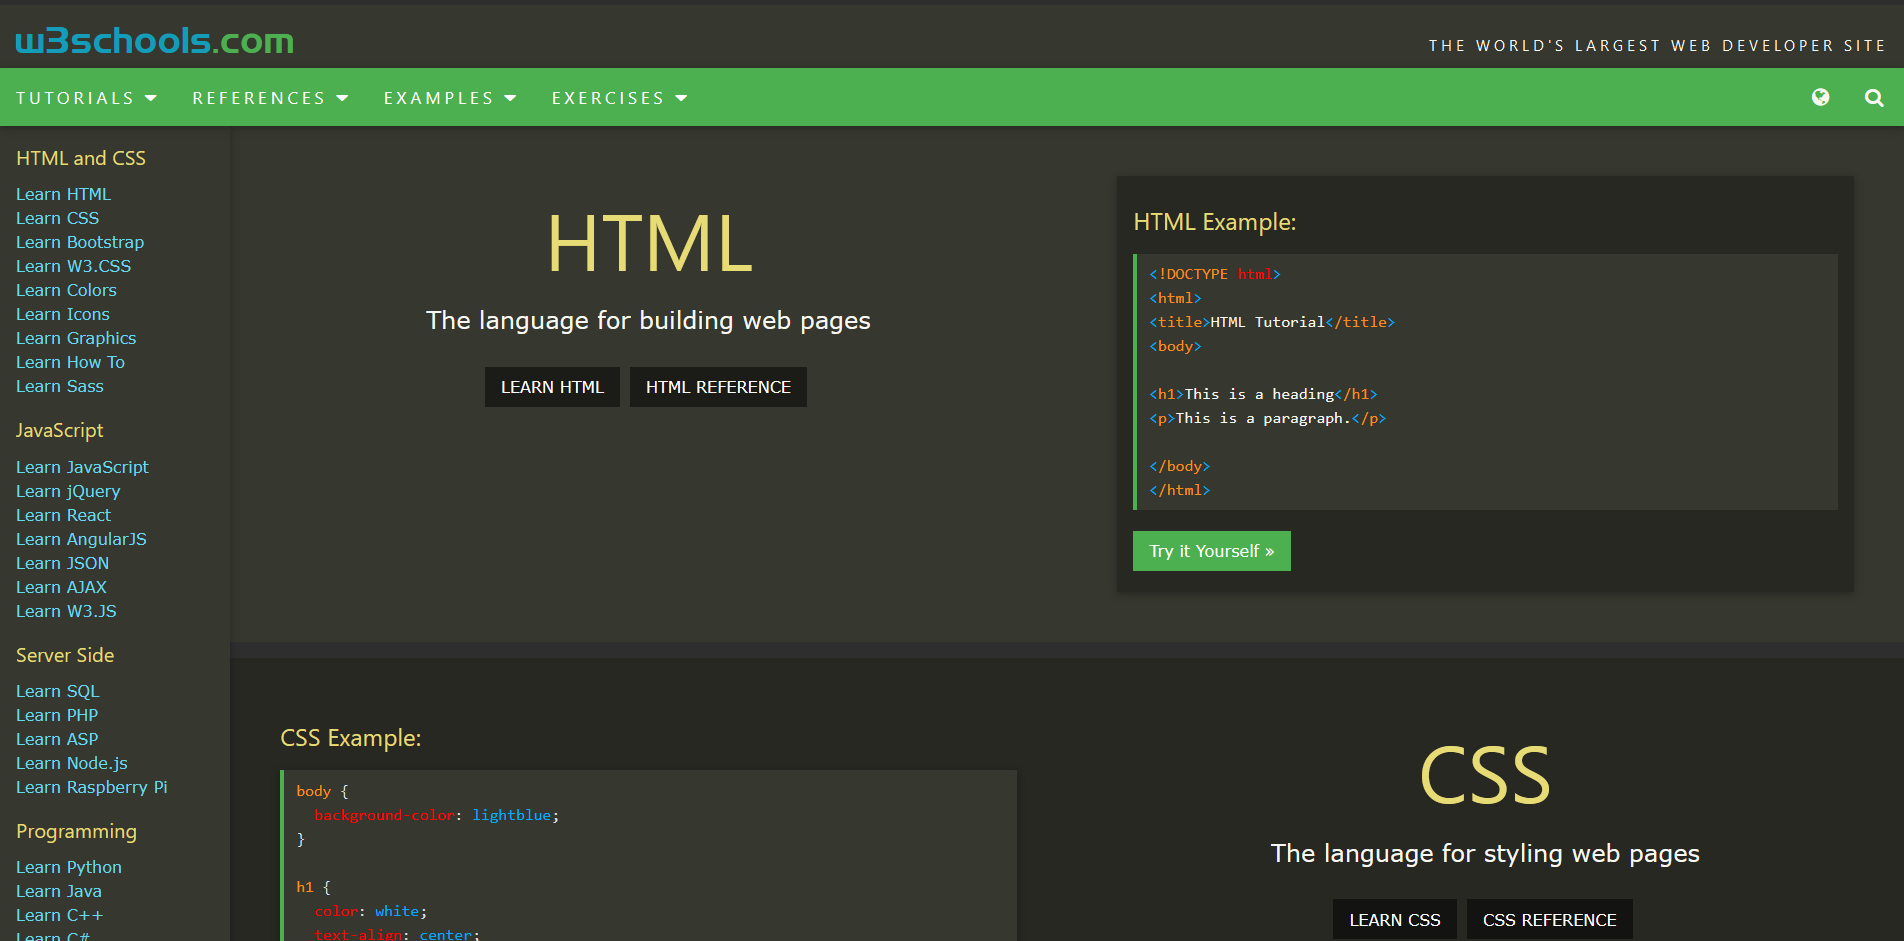Open Learn Icons link
The image size is (1904, 941).
(63, 314)
